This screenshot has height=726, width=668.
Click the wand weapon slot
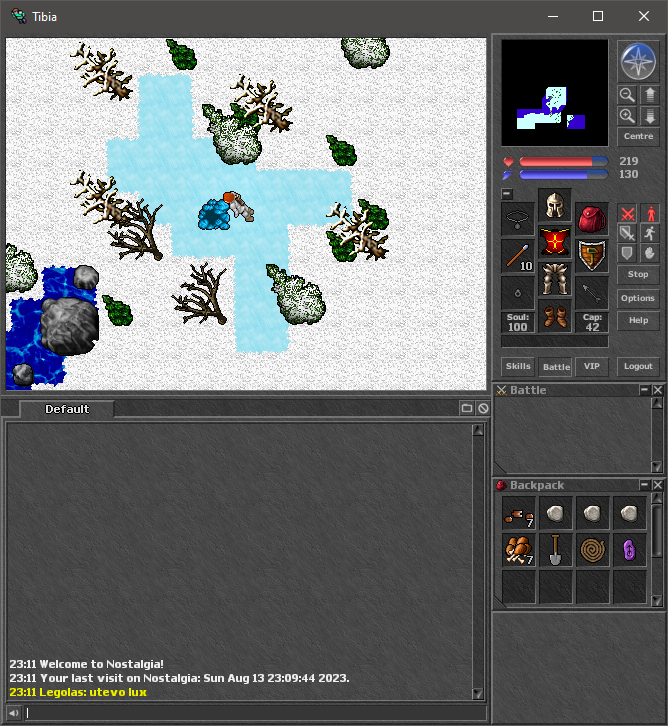click(x=518, y=256)
